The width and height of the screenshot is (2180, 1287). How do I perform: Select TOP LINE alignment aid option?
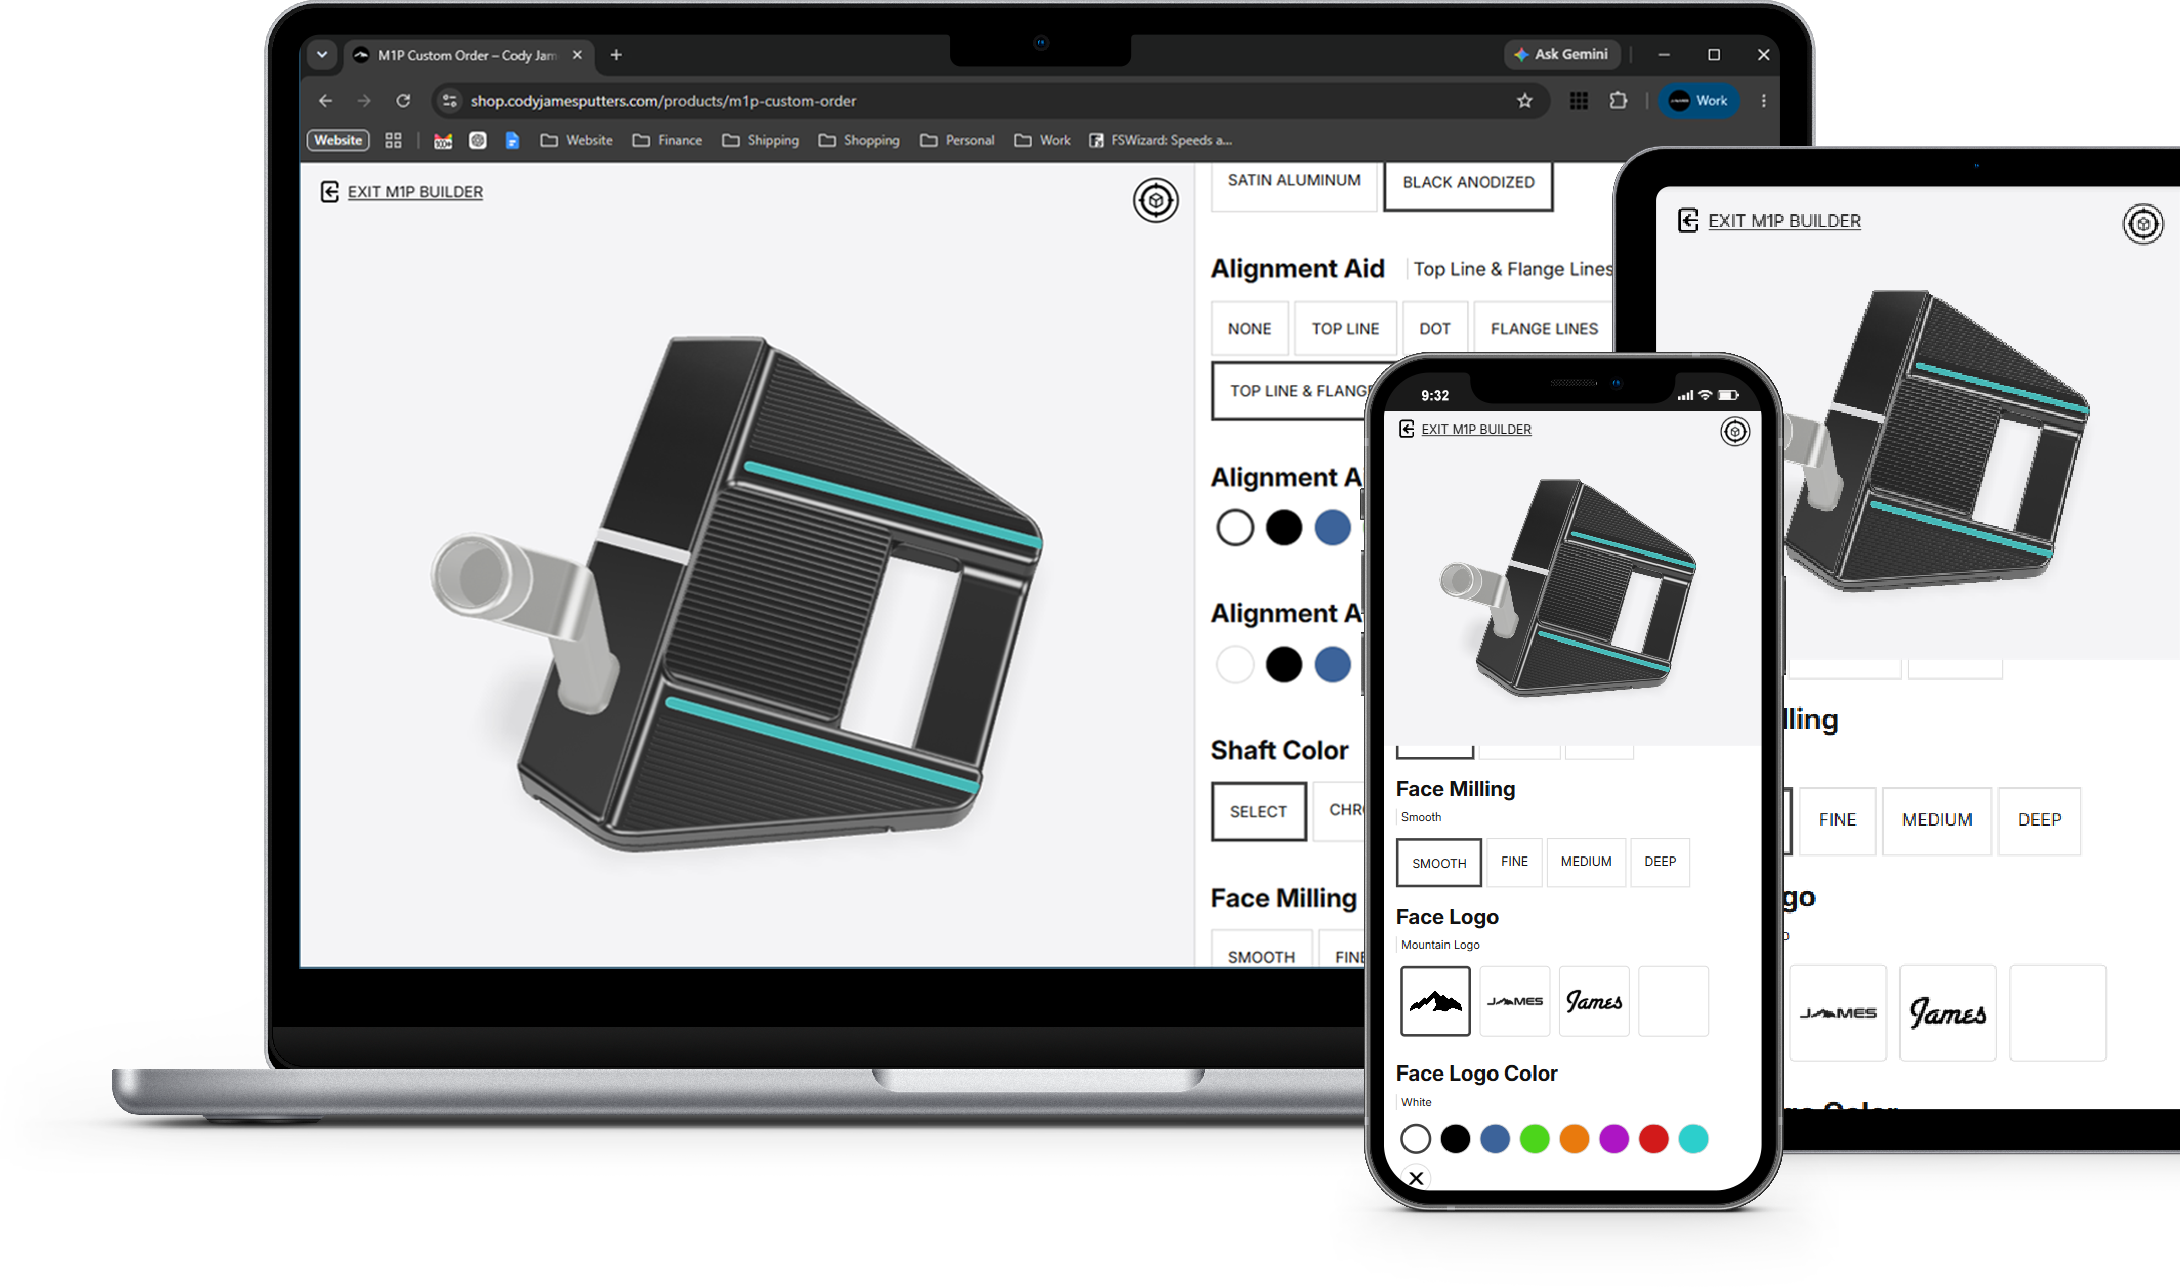1345,329
